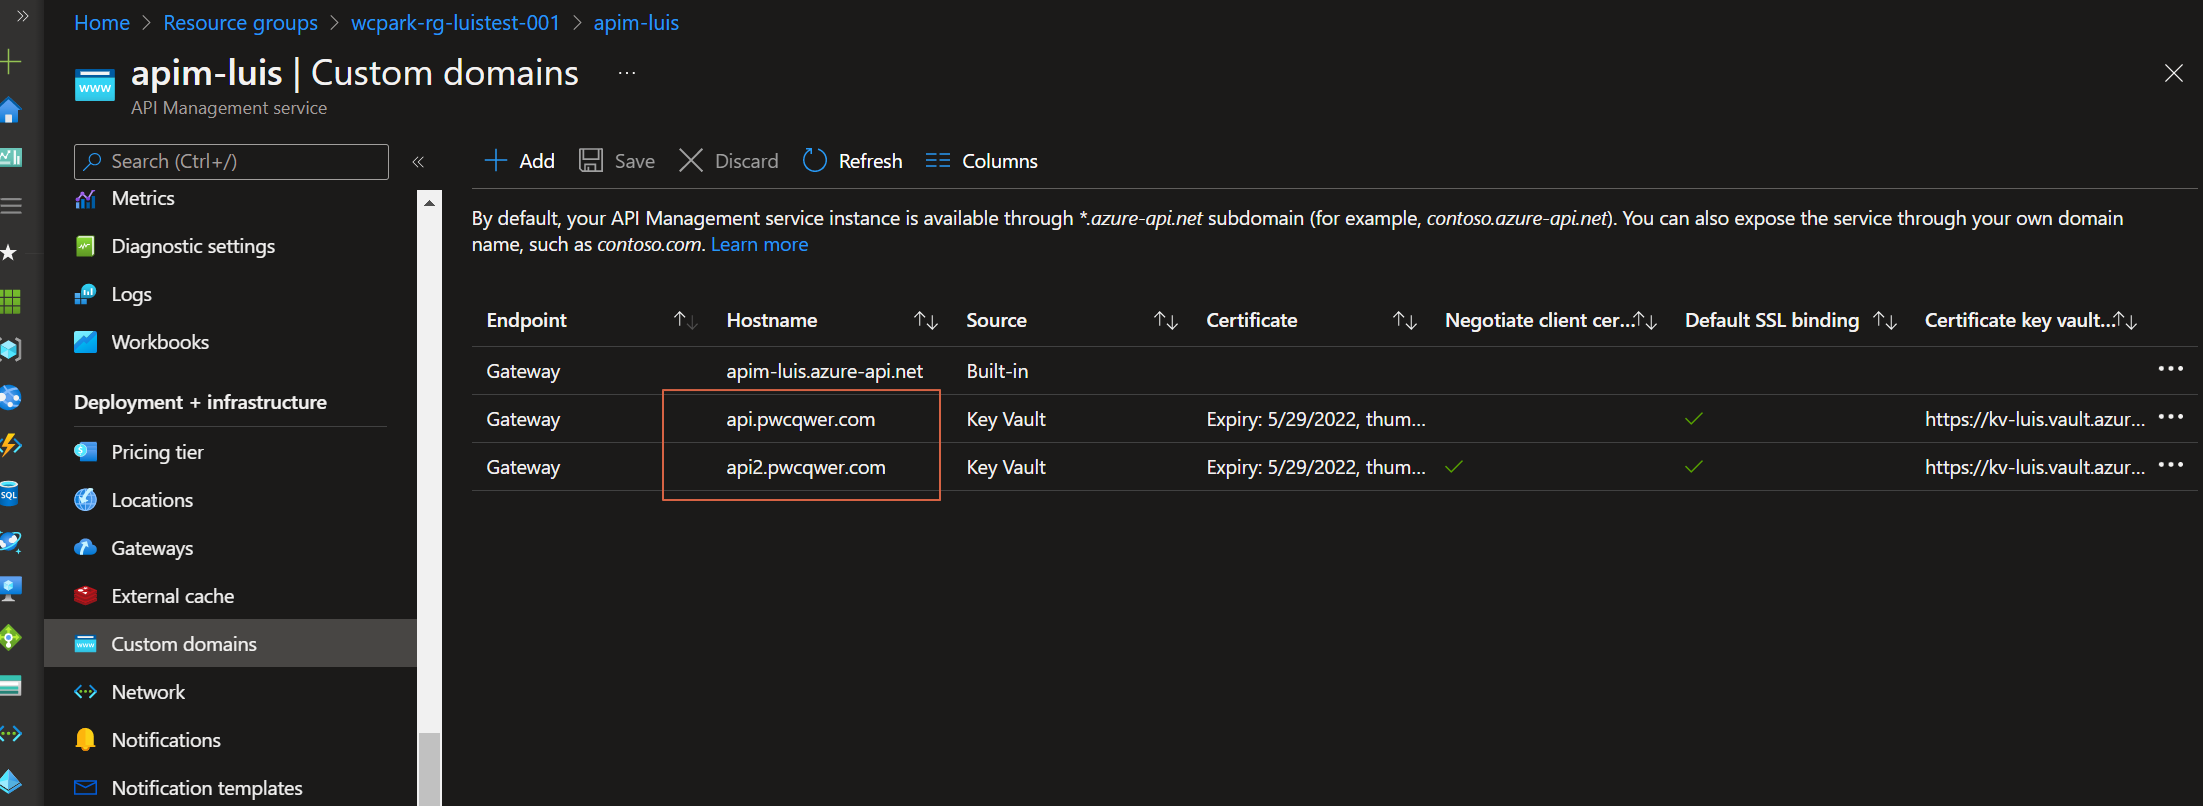Click the Metrics chart icon
The width and height of the screenshot is (2203, 806).
pos(86,199)
